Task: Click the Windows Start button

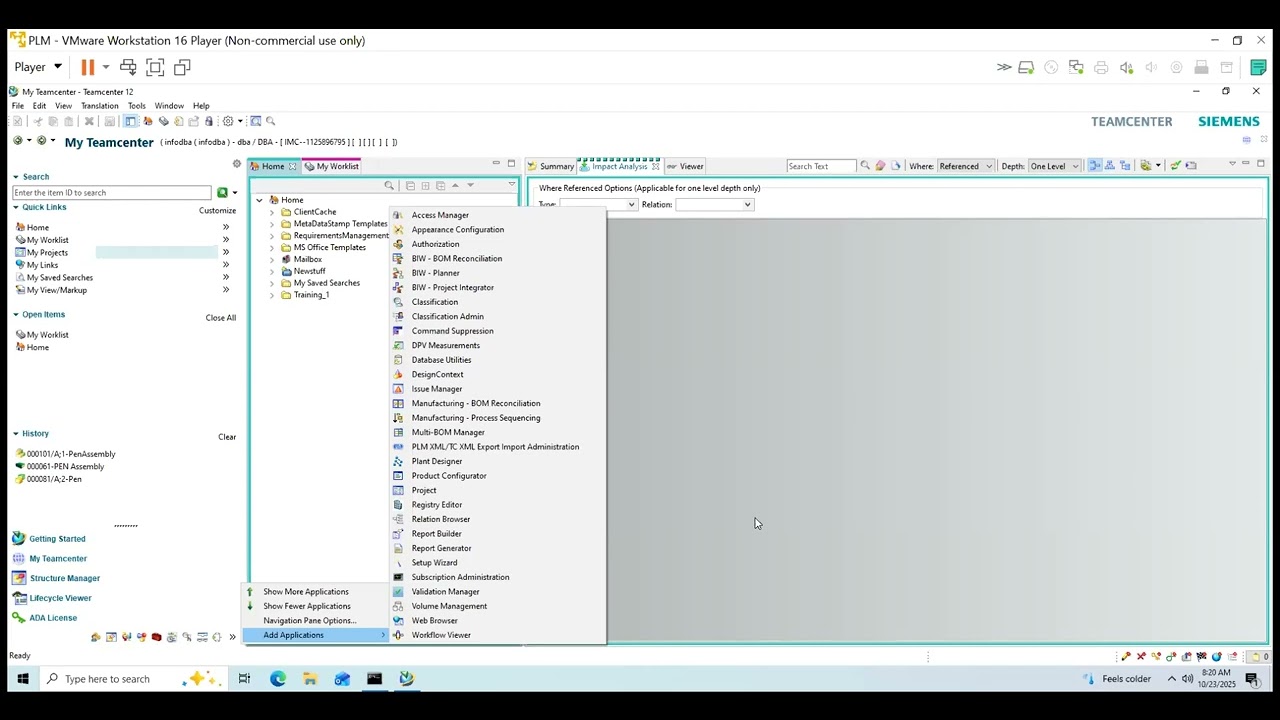Action: point(21,679)
